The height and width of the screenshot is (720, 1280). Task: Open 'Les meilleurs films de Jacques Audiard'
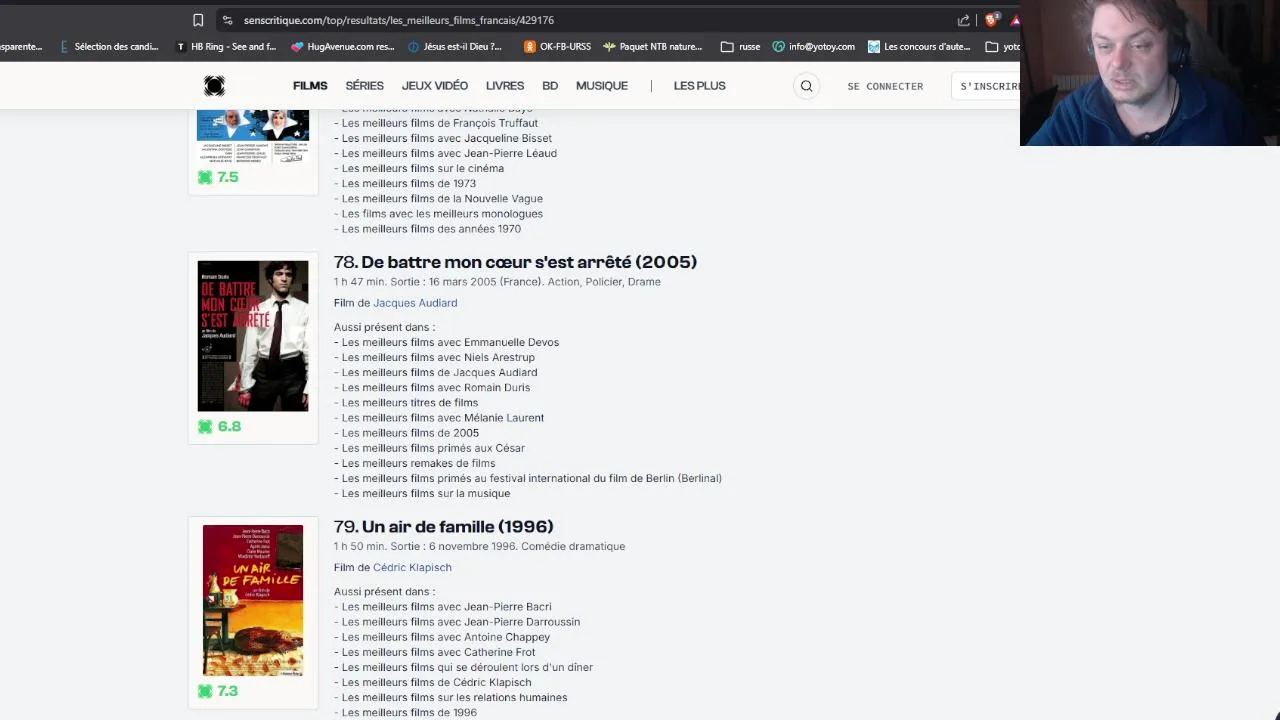click(439, 372)
